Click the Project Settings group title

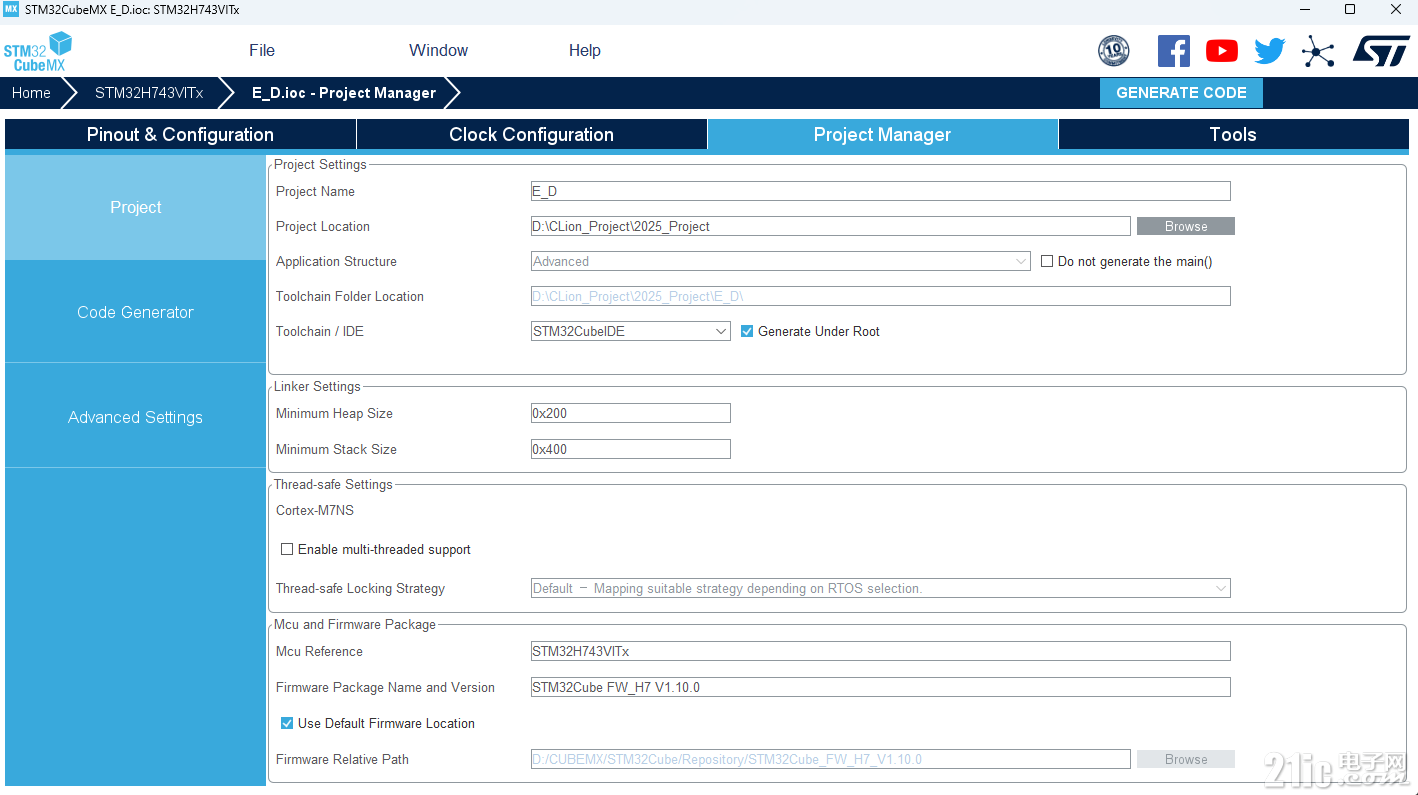(x=320, y=164)
